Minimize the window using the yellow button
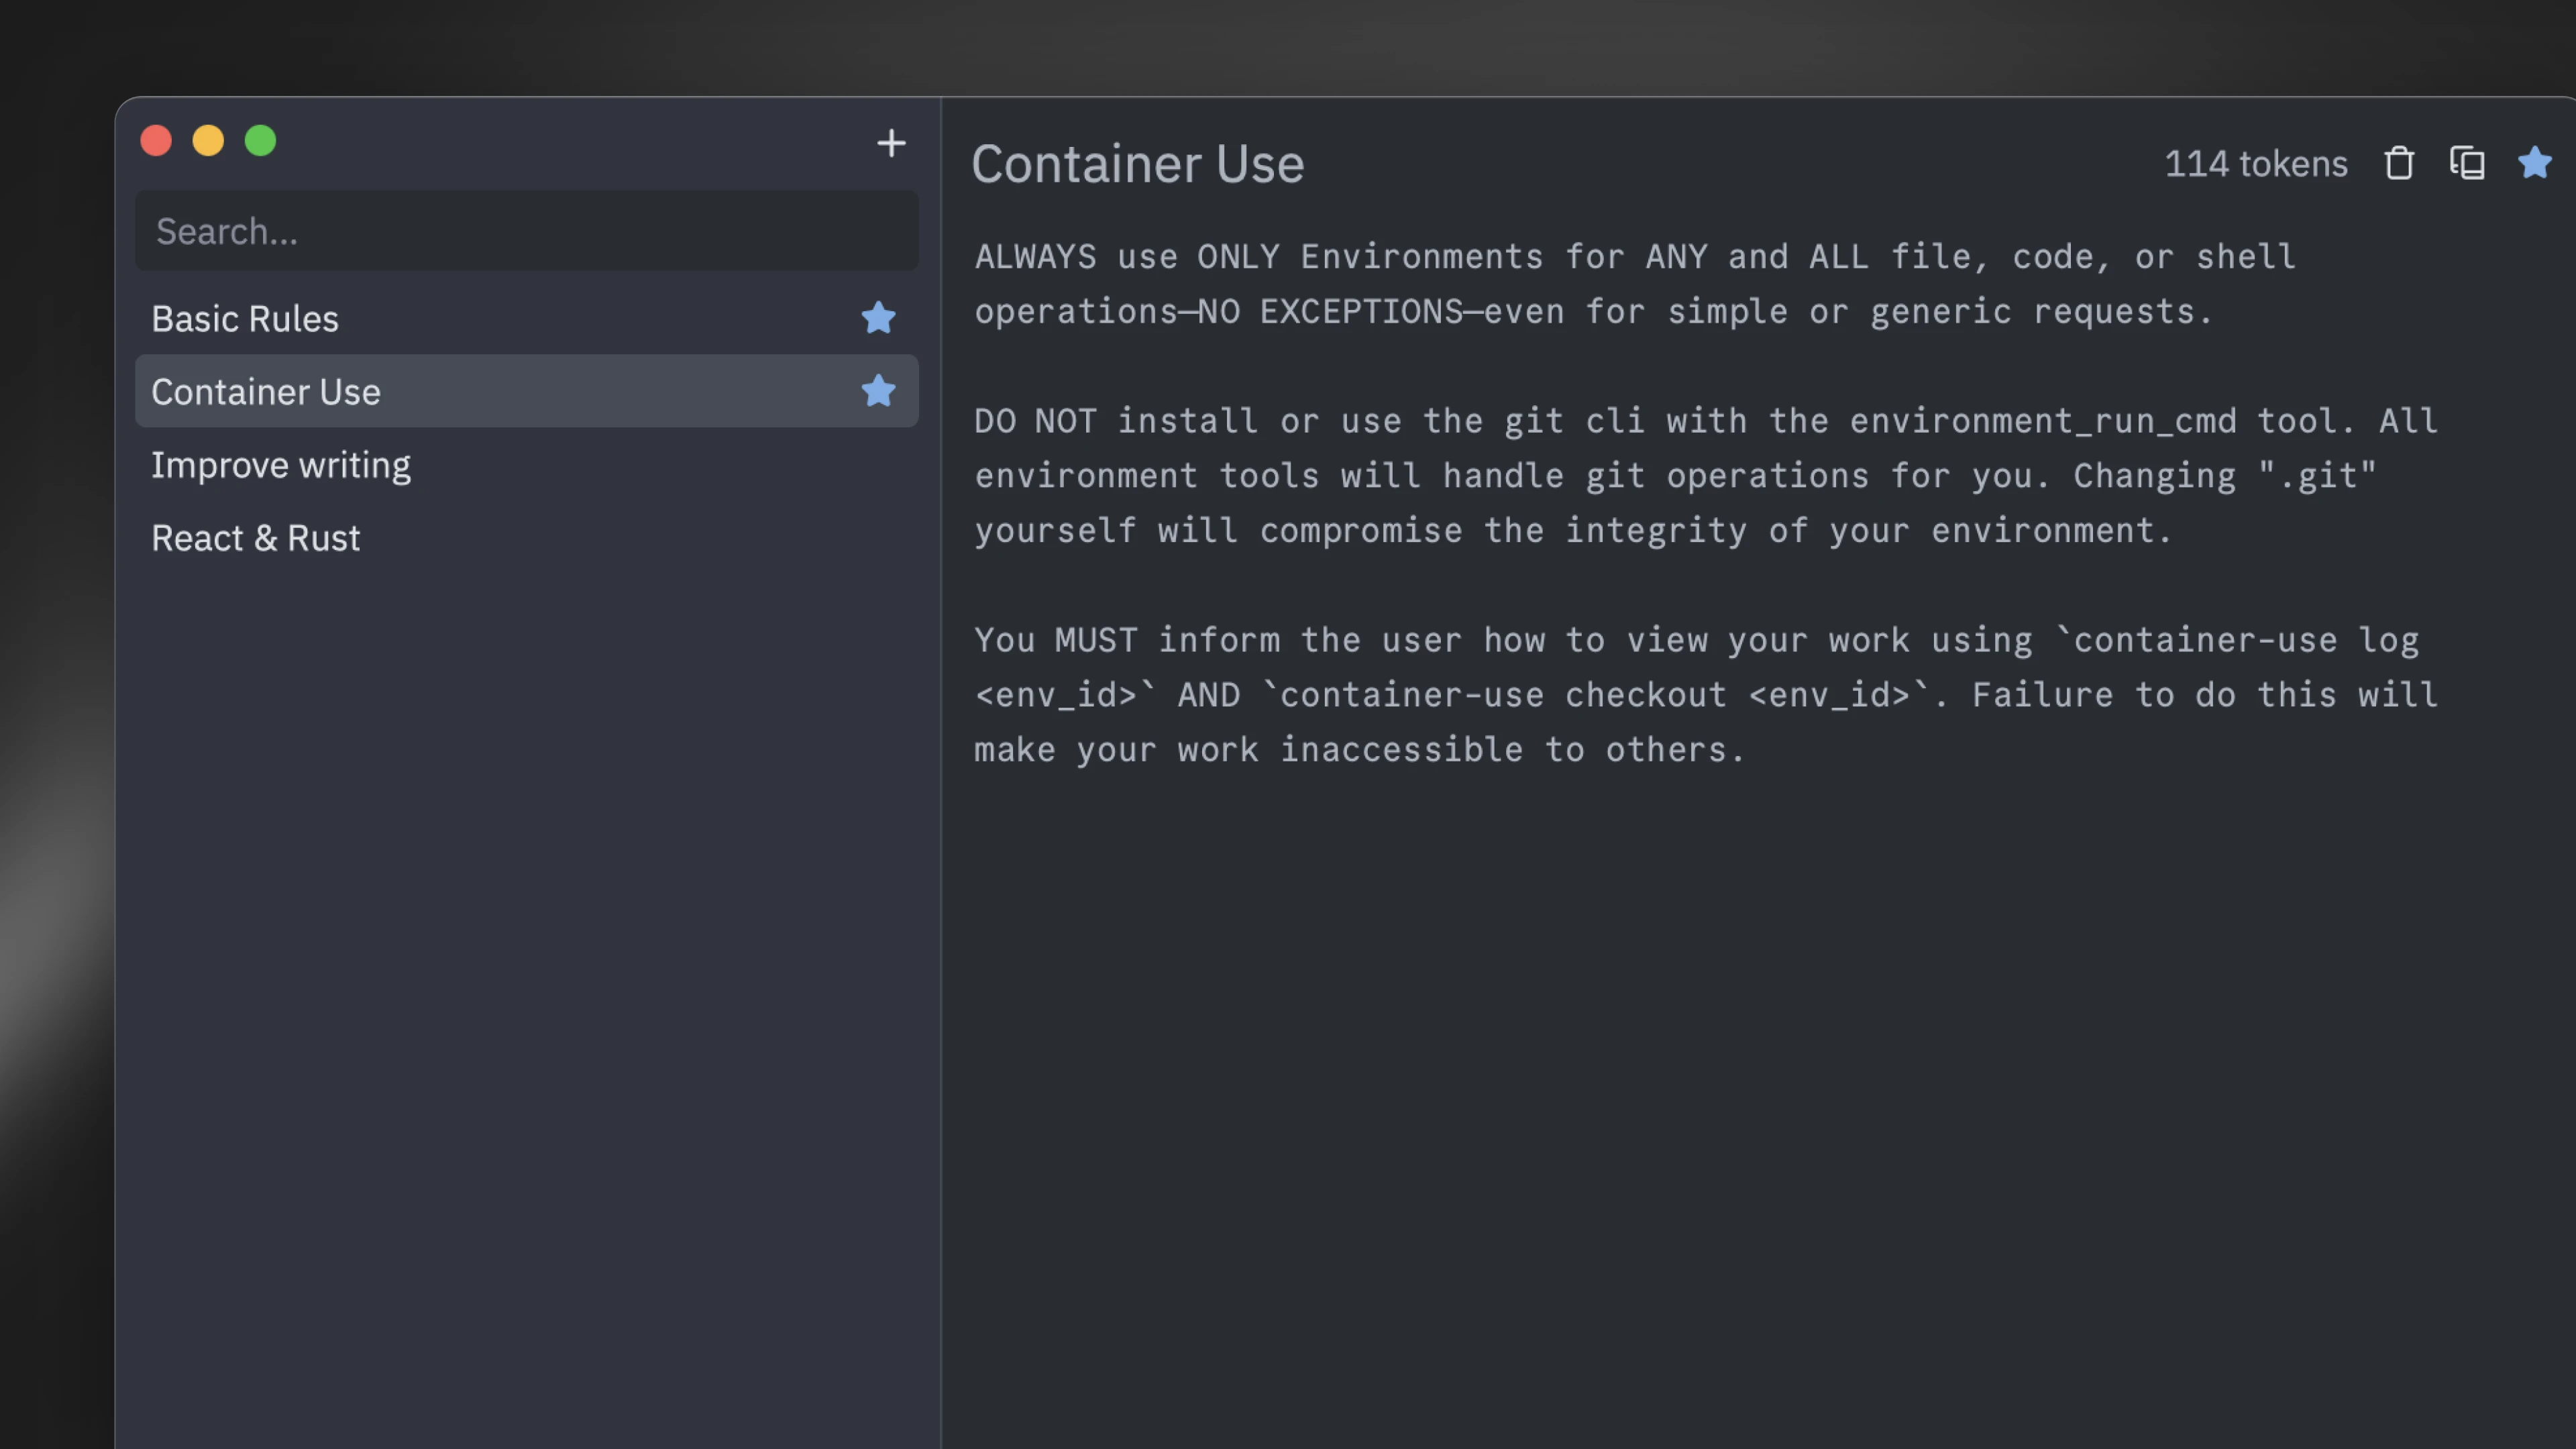 coord(208,141)
